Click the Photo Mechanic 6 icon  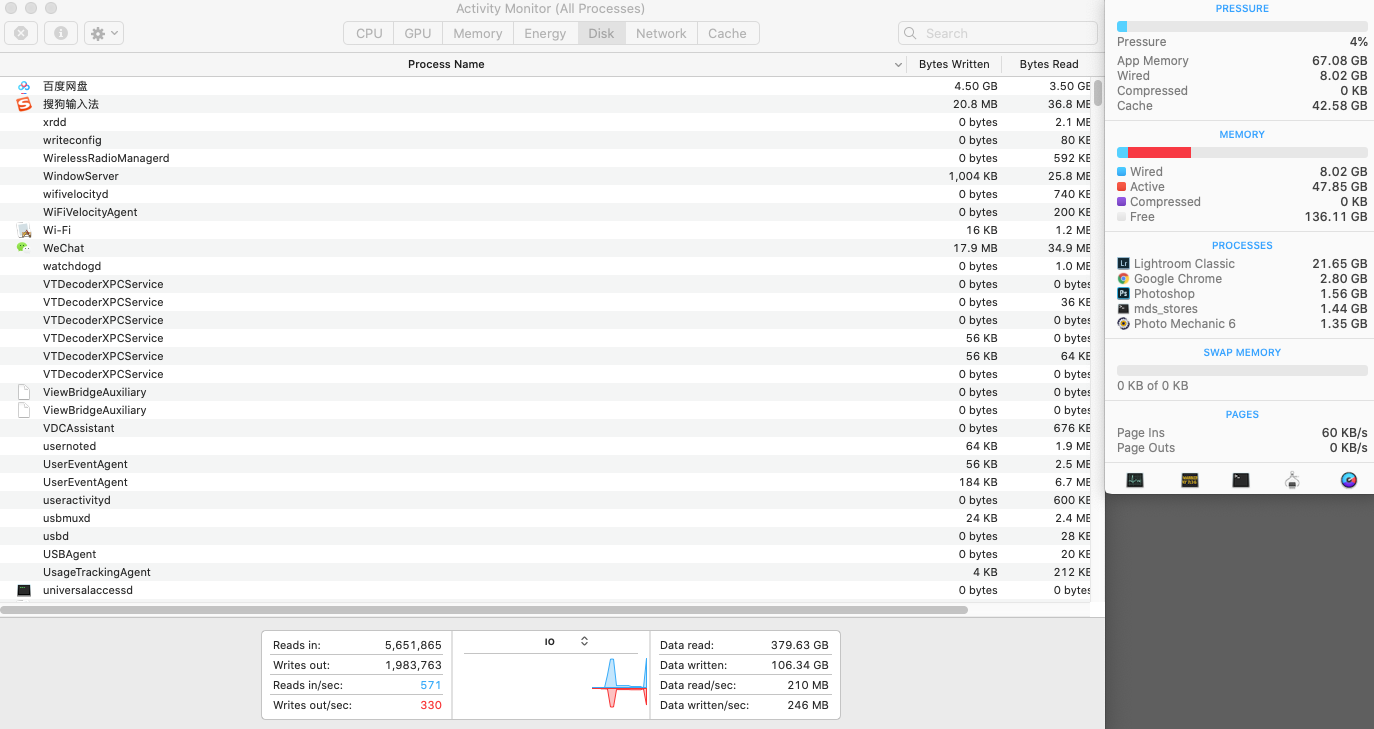click(x=1123, y=324)
